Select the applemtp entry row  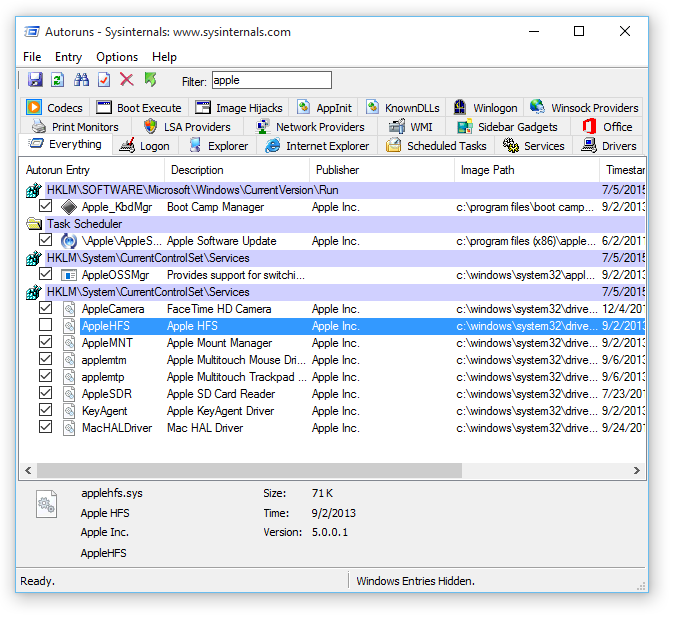331,377
